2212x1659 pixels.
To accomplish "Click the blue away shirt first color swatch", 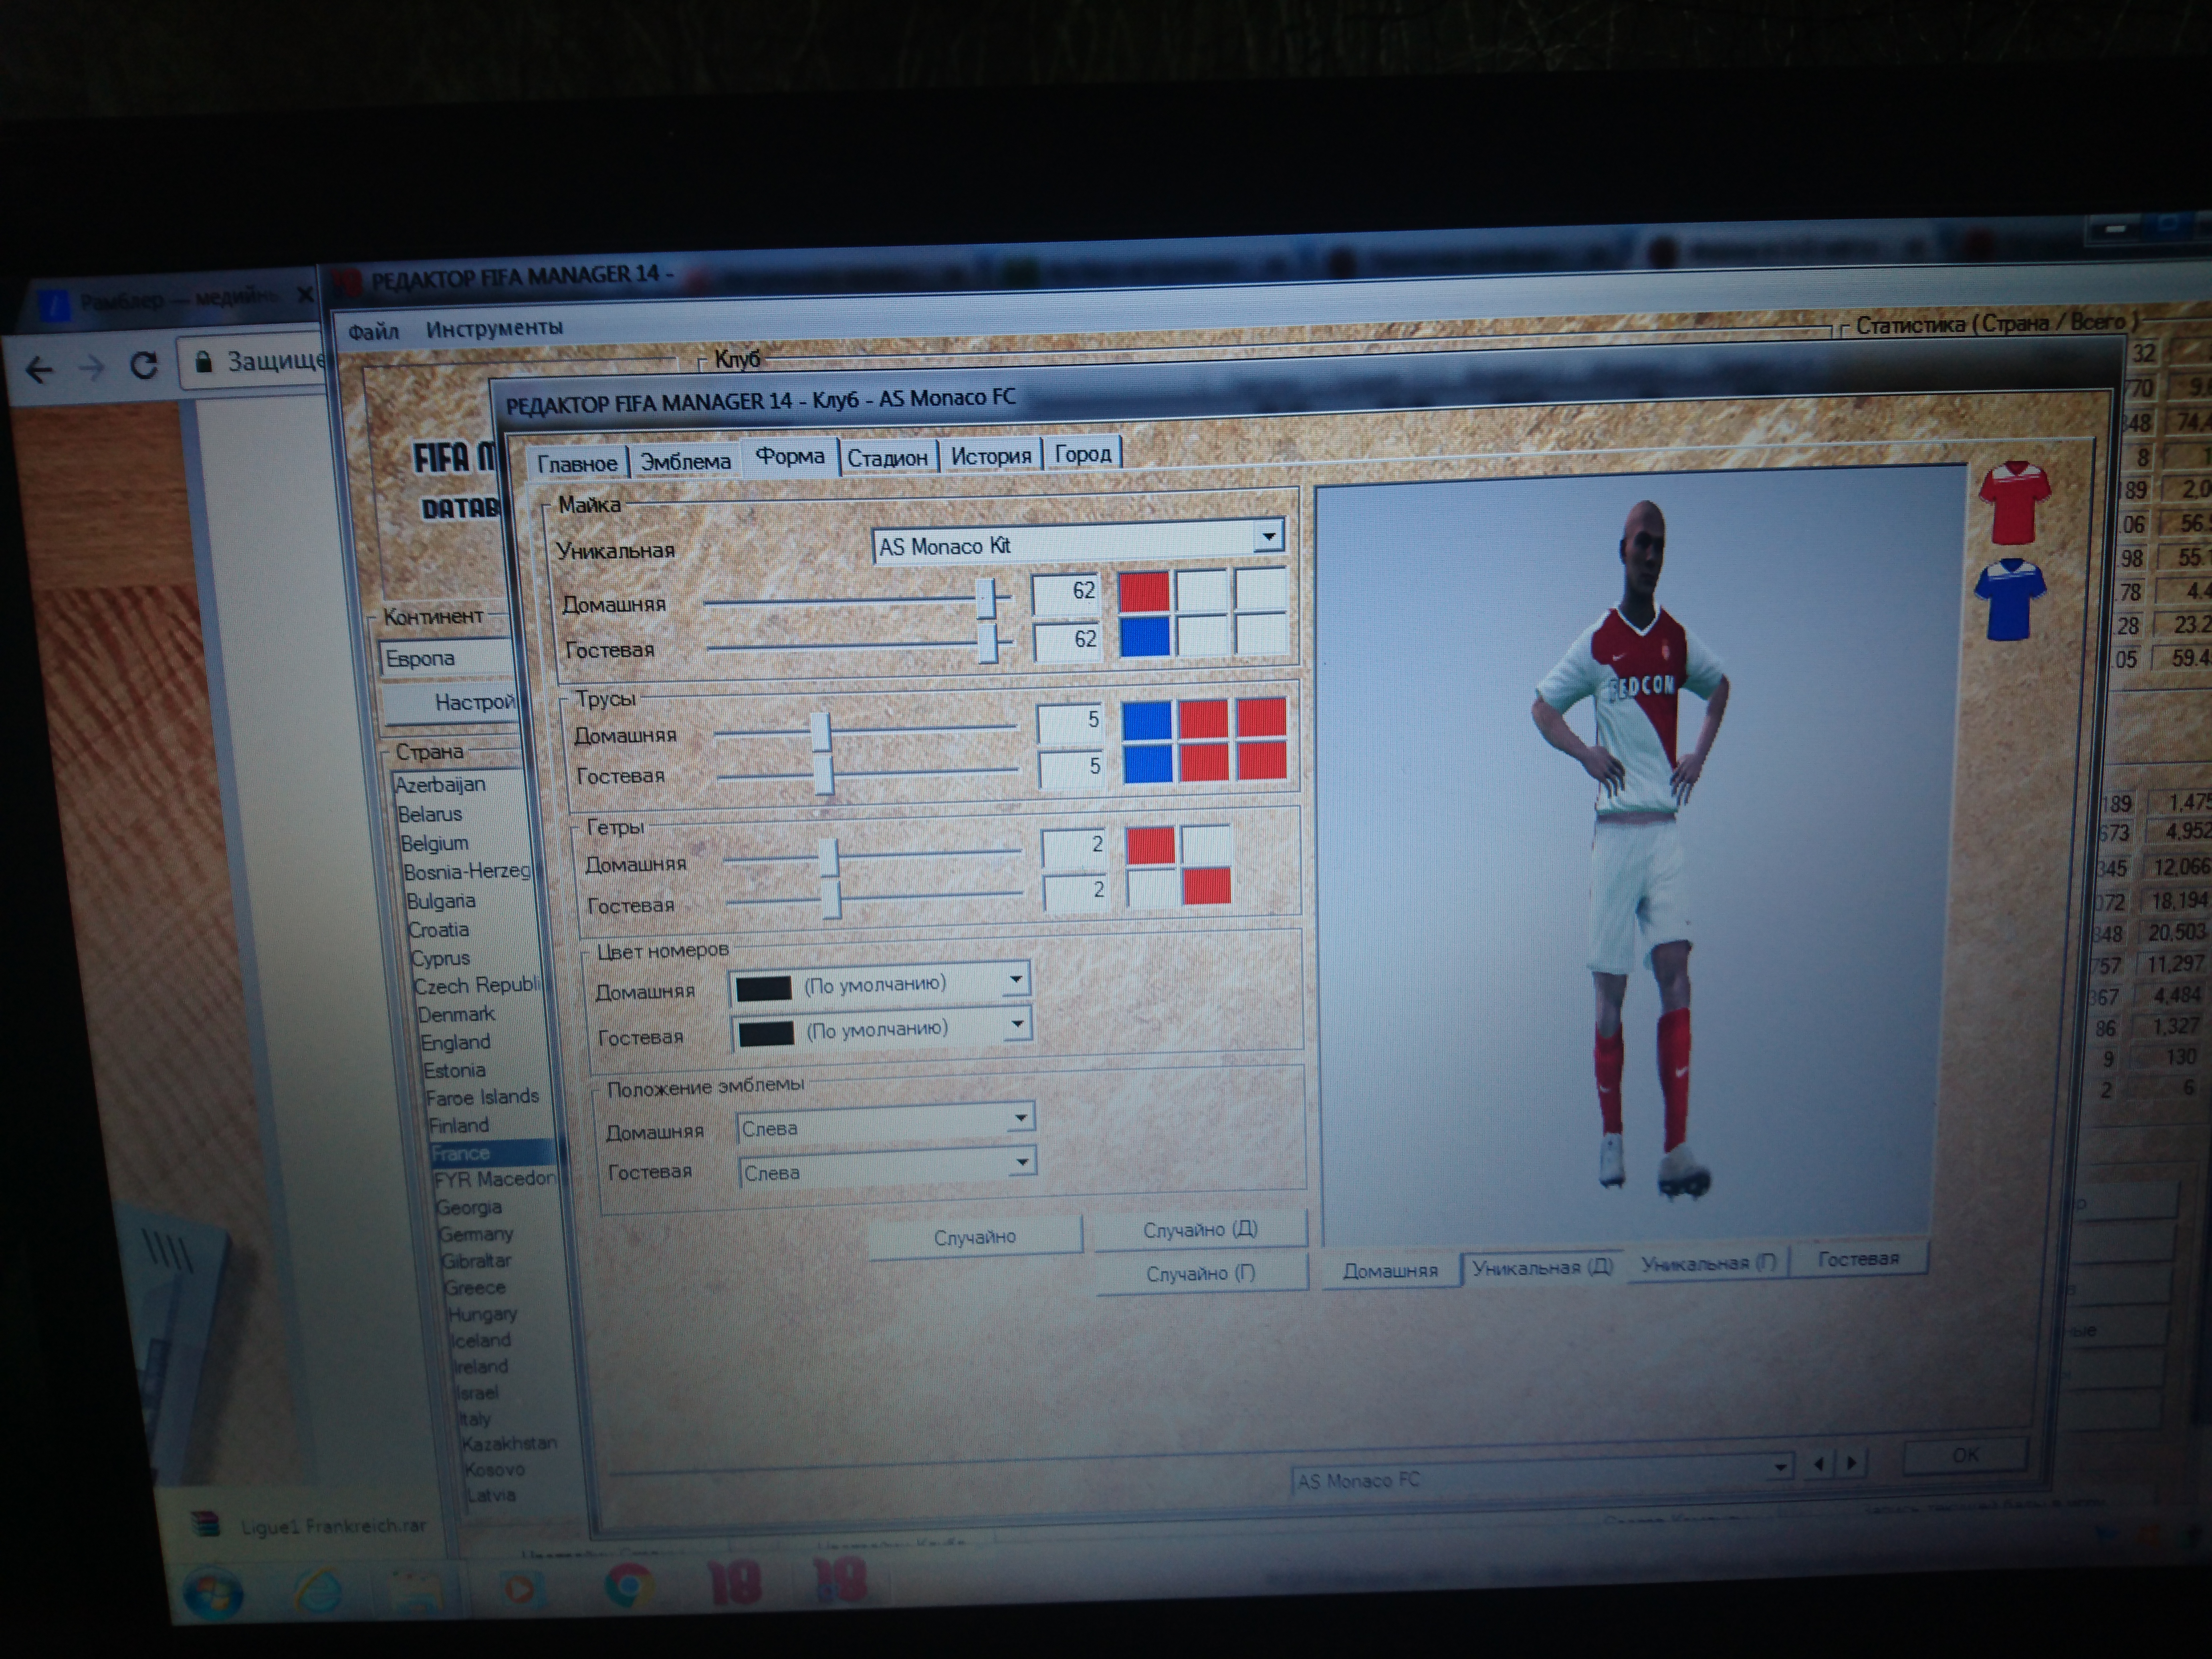I will point(1144,637).
